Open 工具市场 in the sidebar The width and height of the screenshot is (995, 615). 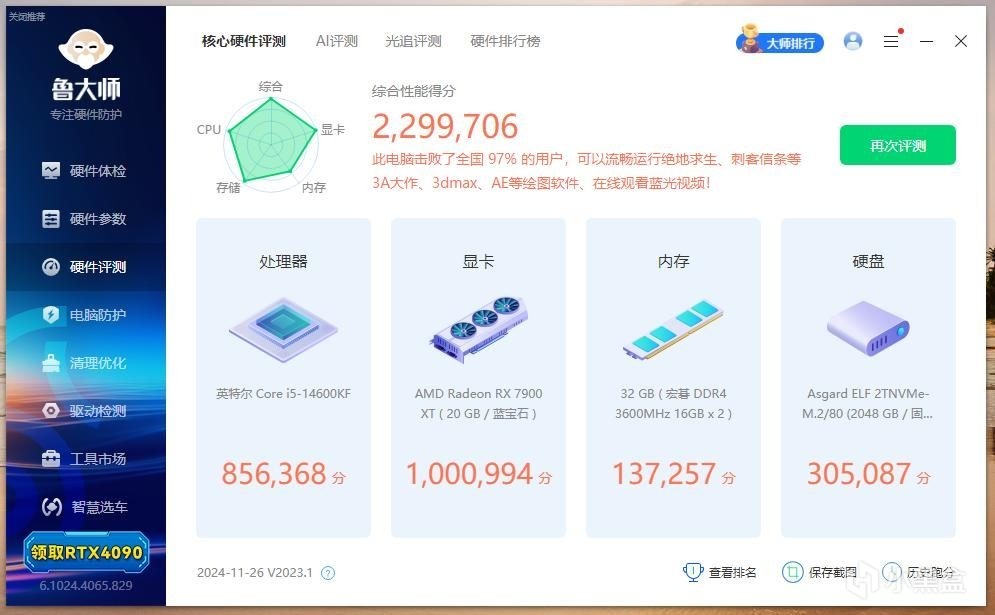[x=86, y=459]
